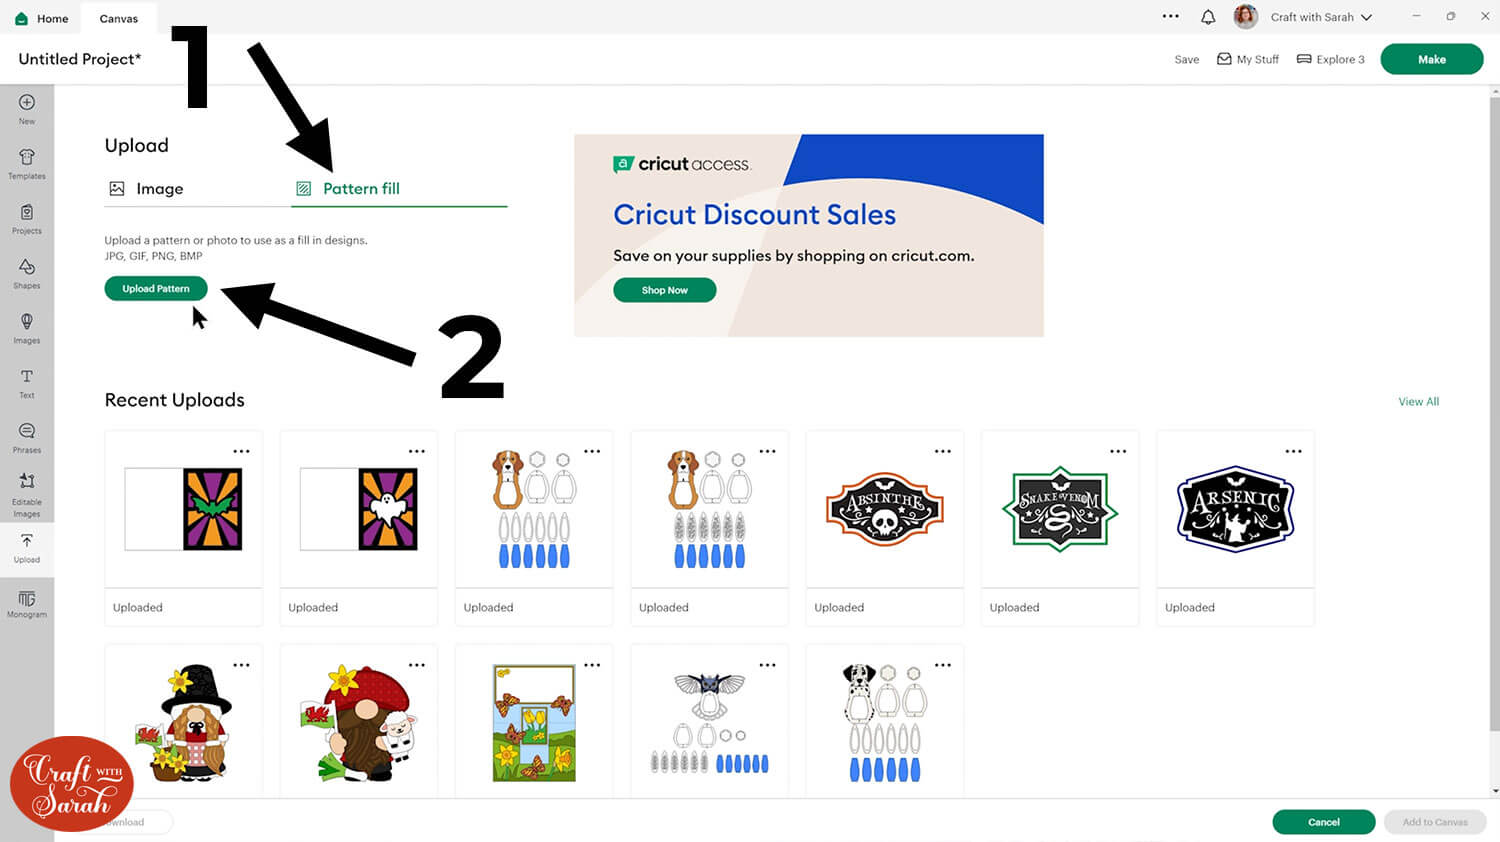The height and width of the screenshot is (842, 1500).
Task: Click the notifications bell icon
Action: (x=1208, y=17)
